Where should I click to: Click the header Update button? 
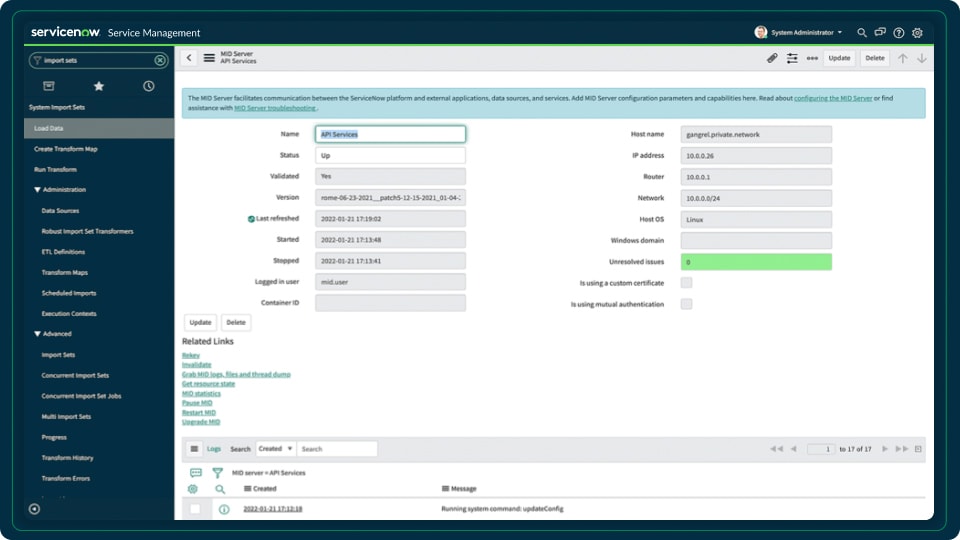[x=839, y=58]
